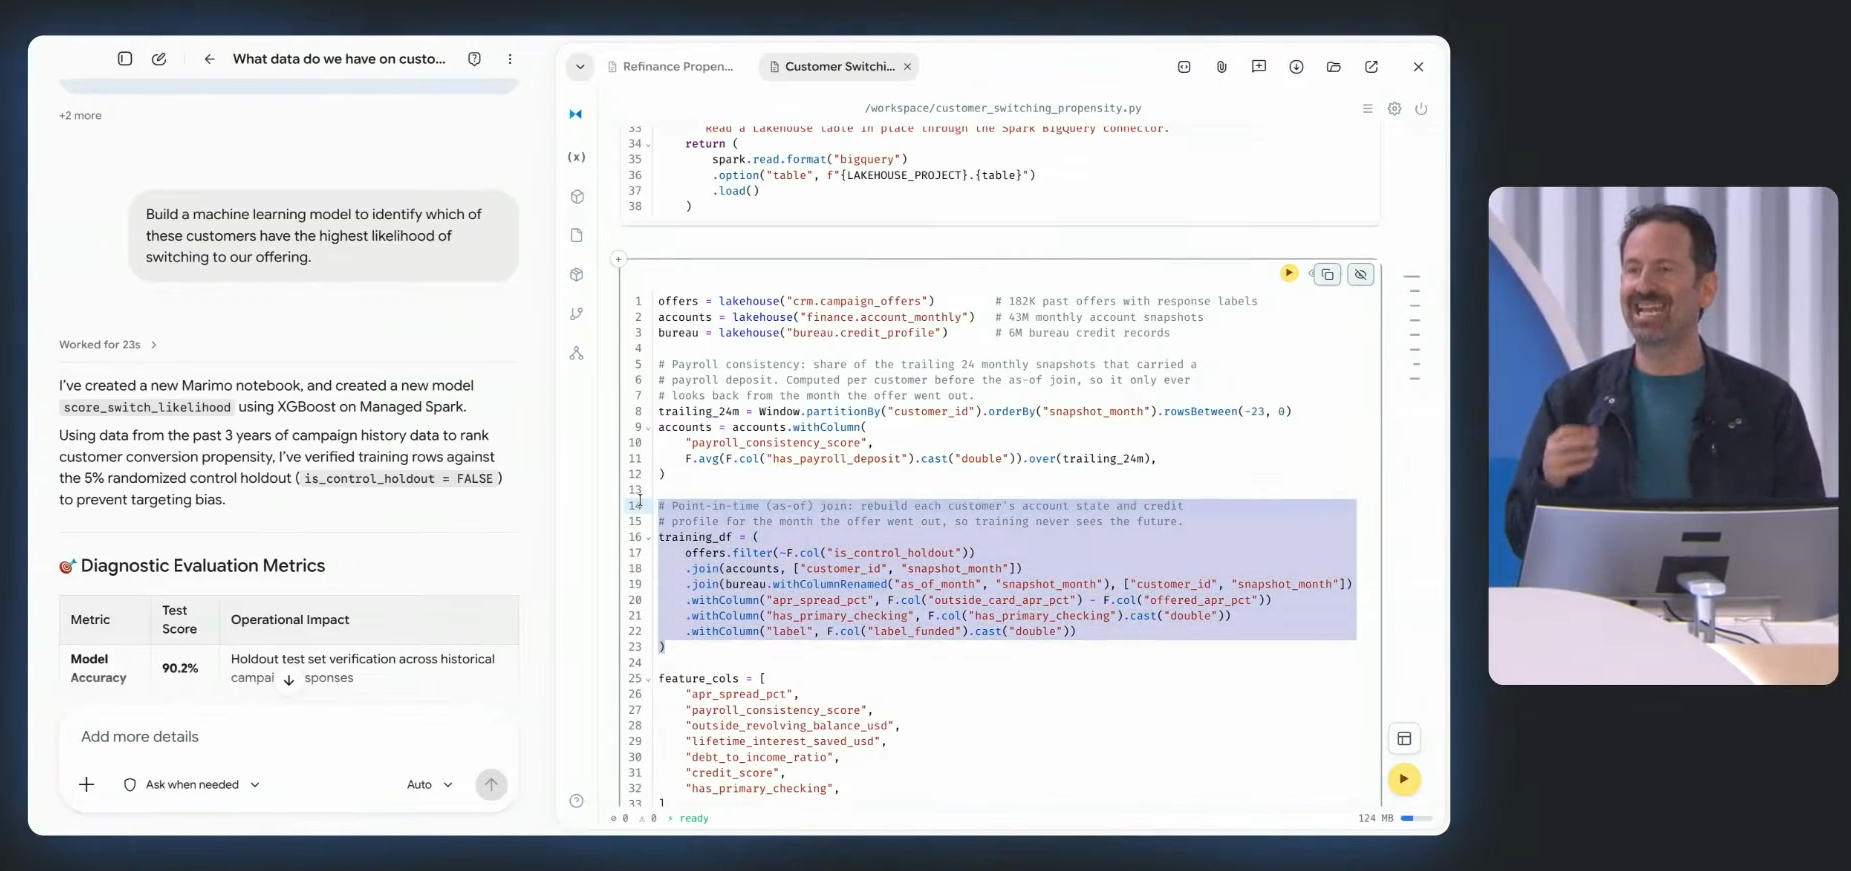Viewport: 1851px width, 871px height.
Task: Open the Auto model dropdown
Action: [x=430, y=785]
